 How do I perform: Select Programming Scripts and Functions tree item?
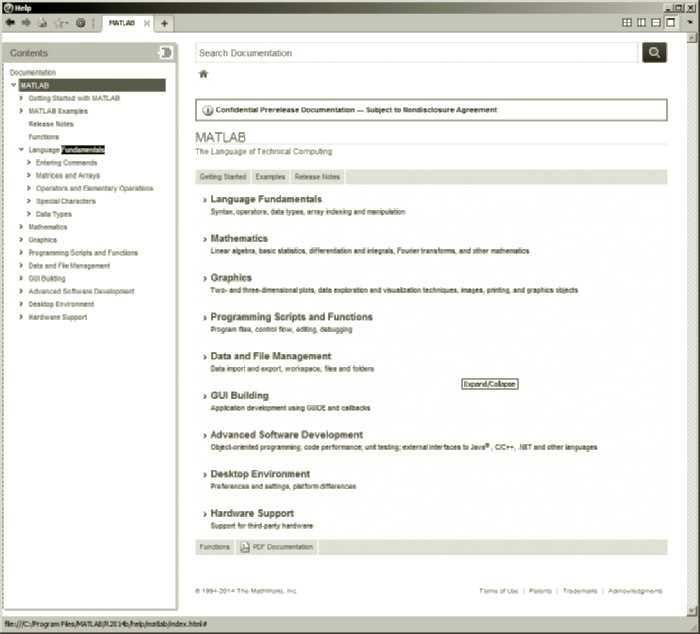(x=83, y=253)
